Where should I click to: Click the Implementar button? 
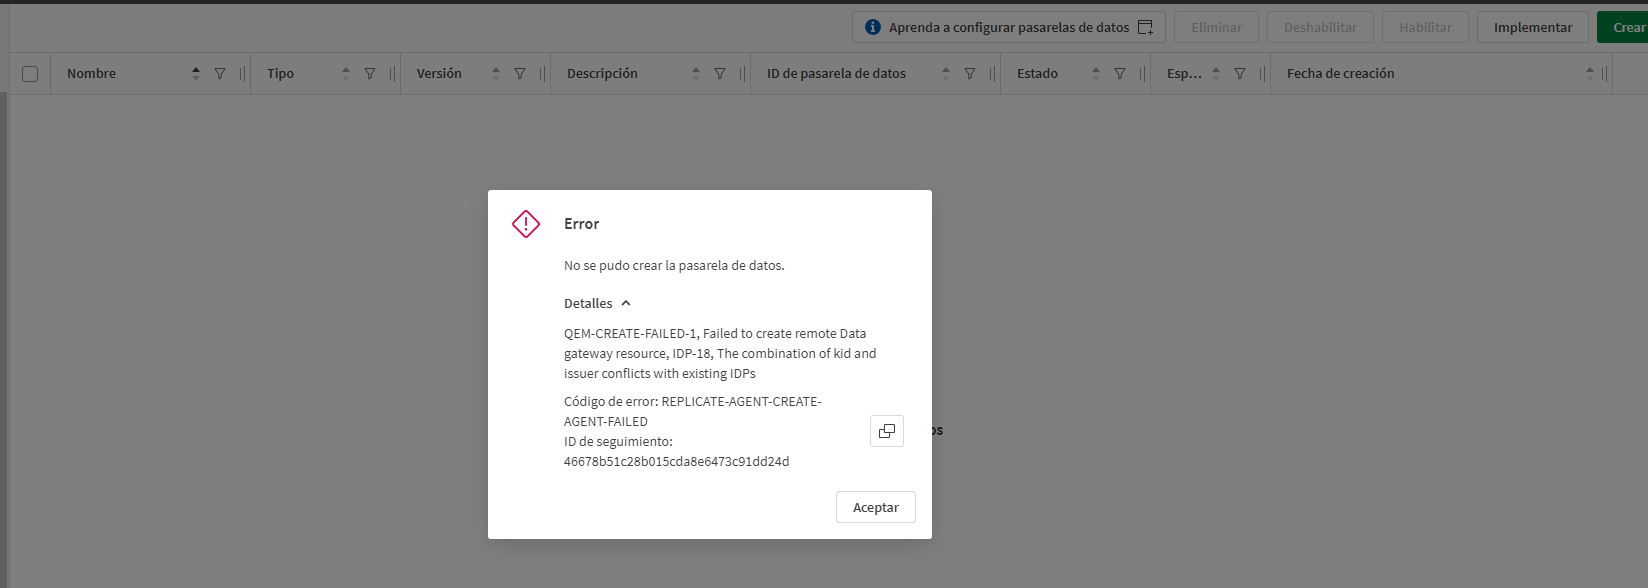click(x=1533, y=27)
